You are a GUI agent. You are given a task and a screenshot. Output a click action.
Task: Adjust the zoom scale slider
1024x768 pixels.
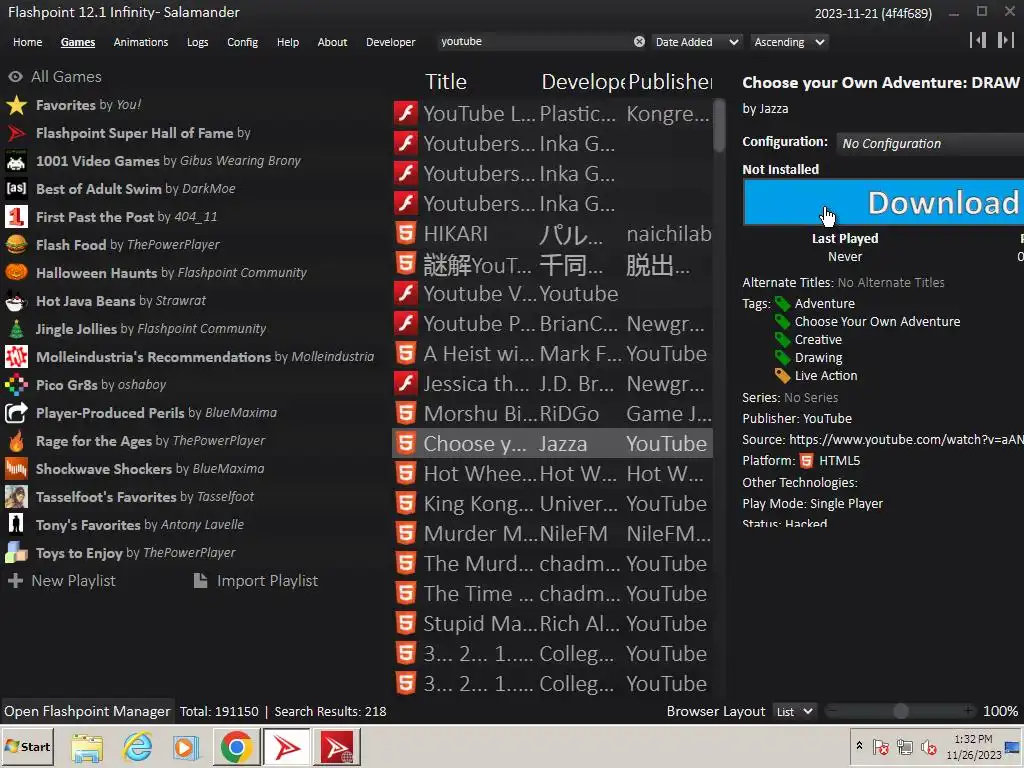901,711
